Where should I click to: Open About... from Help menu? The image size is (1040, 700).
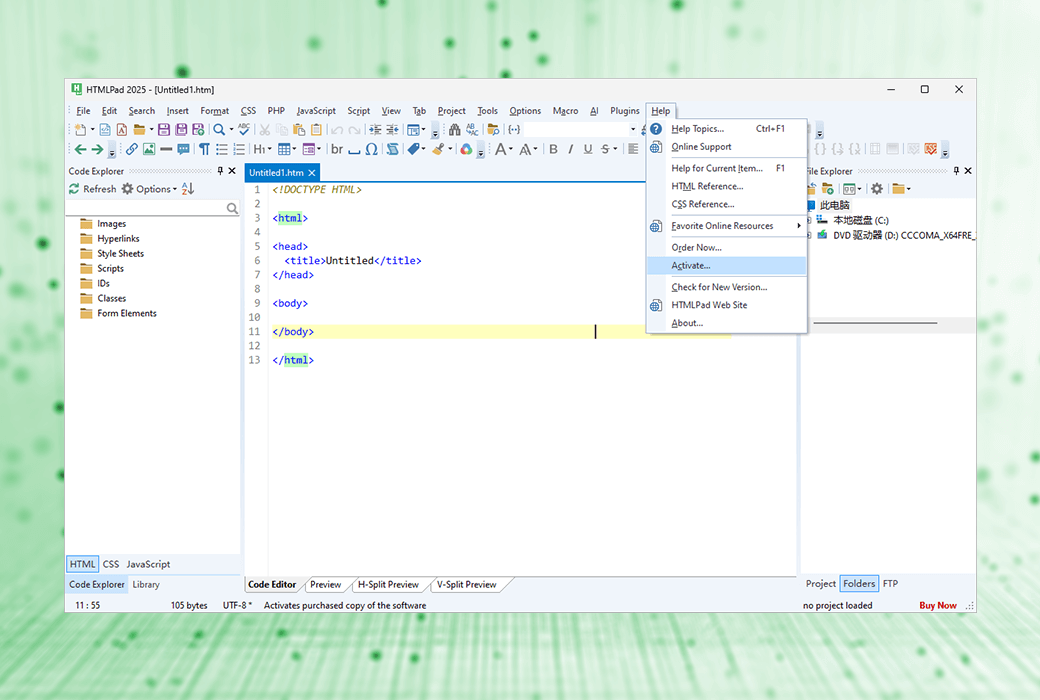pyautogui.click(x=726, y=323)
